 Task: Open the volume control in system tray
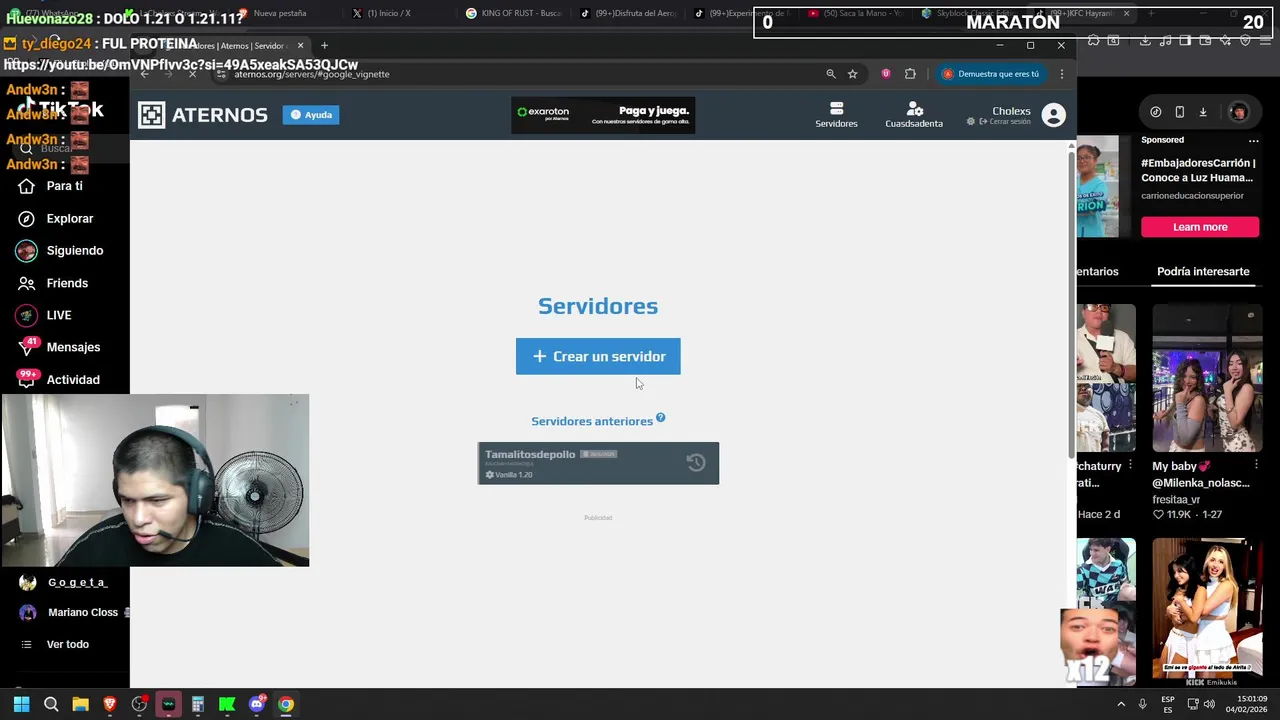[x=1209, y=704]
